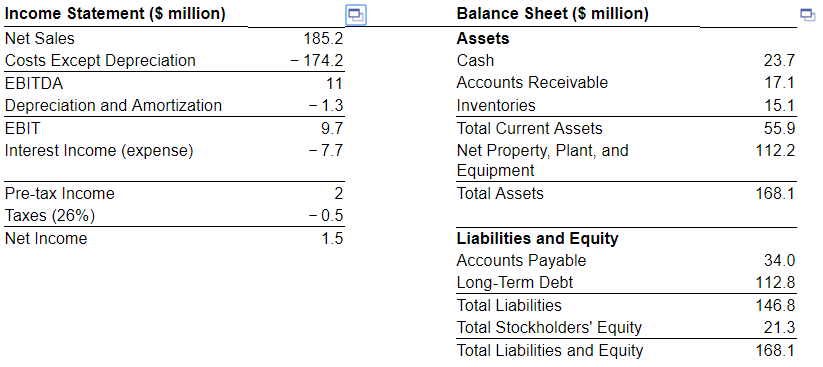Select Total Stockholders' Equity value 21.3
823x367 pixels.
(779, 328)
